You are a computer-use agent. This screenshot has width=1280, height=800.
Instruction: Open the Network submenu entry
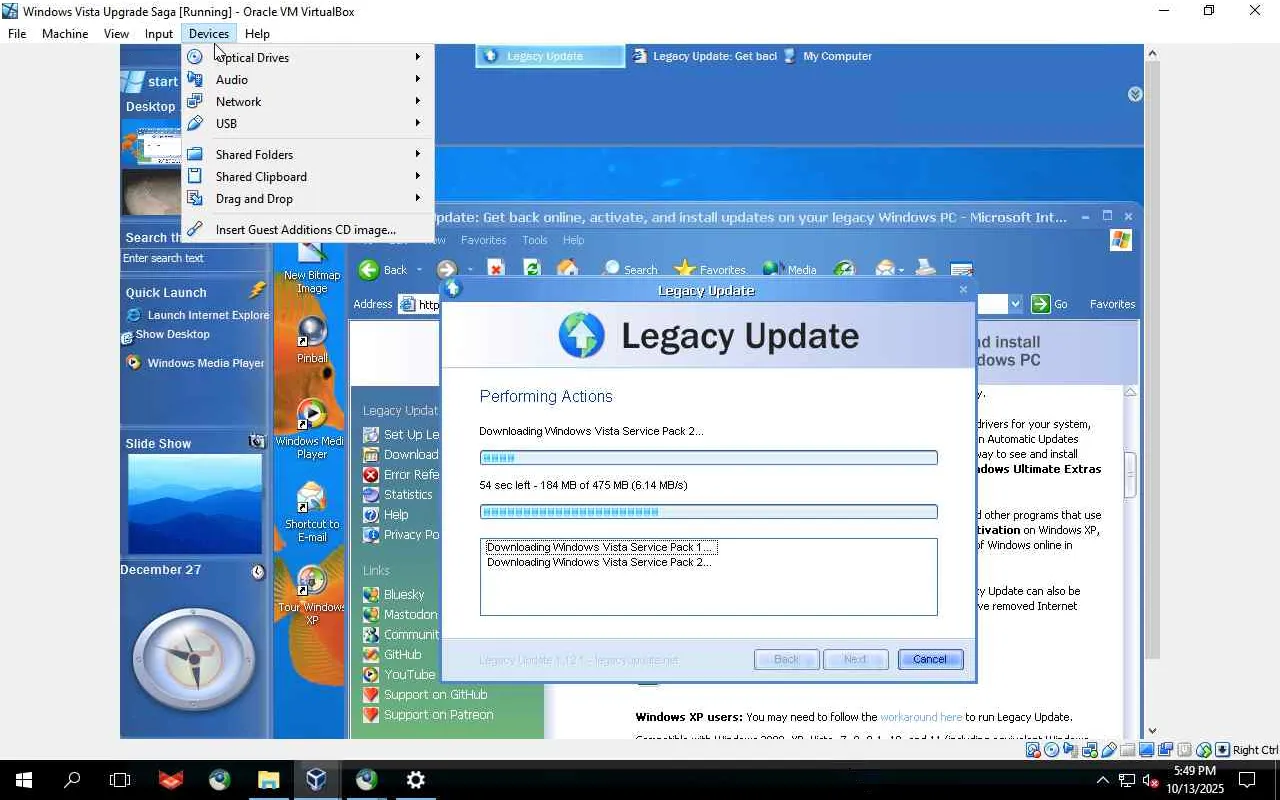(307, 101)
